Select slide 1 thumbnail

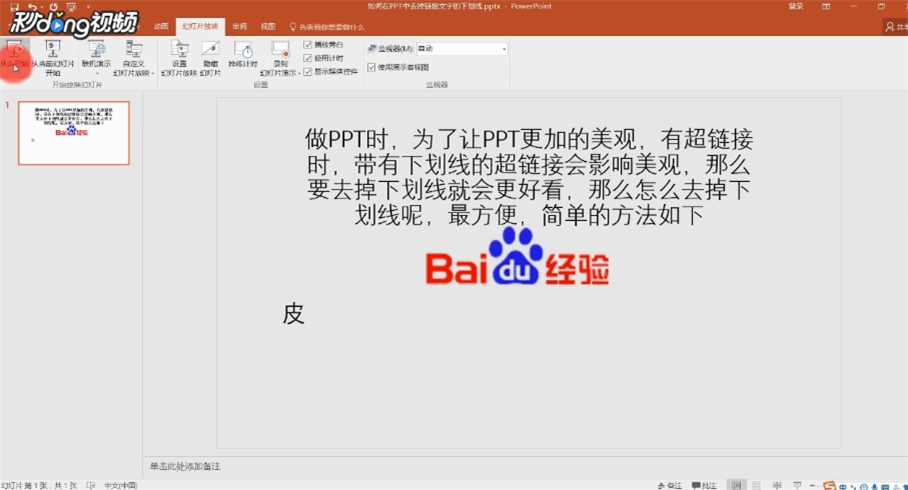74,133
